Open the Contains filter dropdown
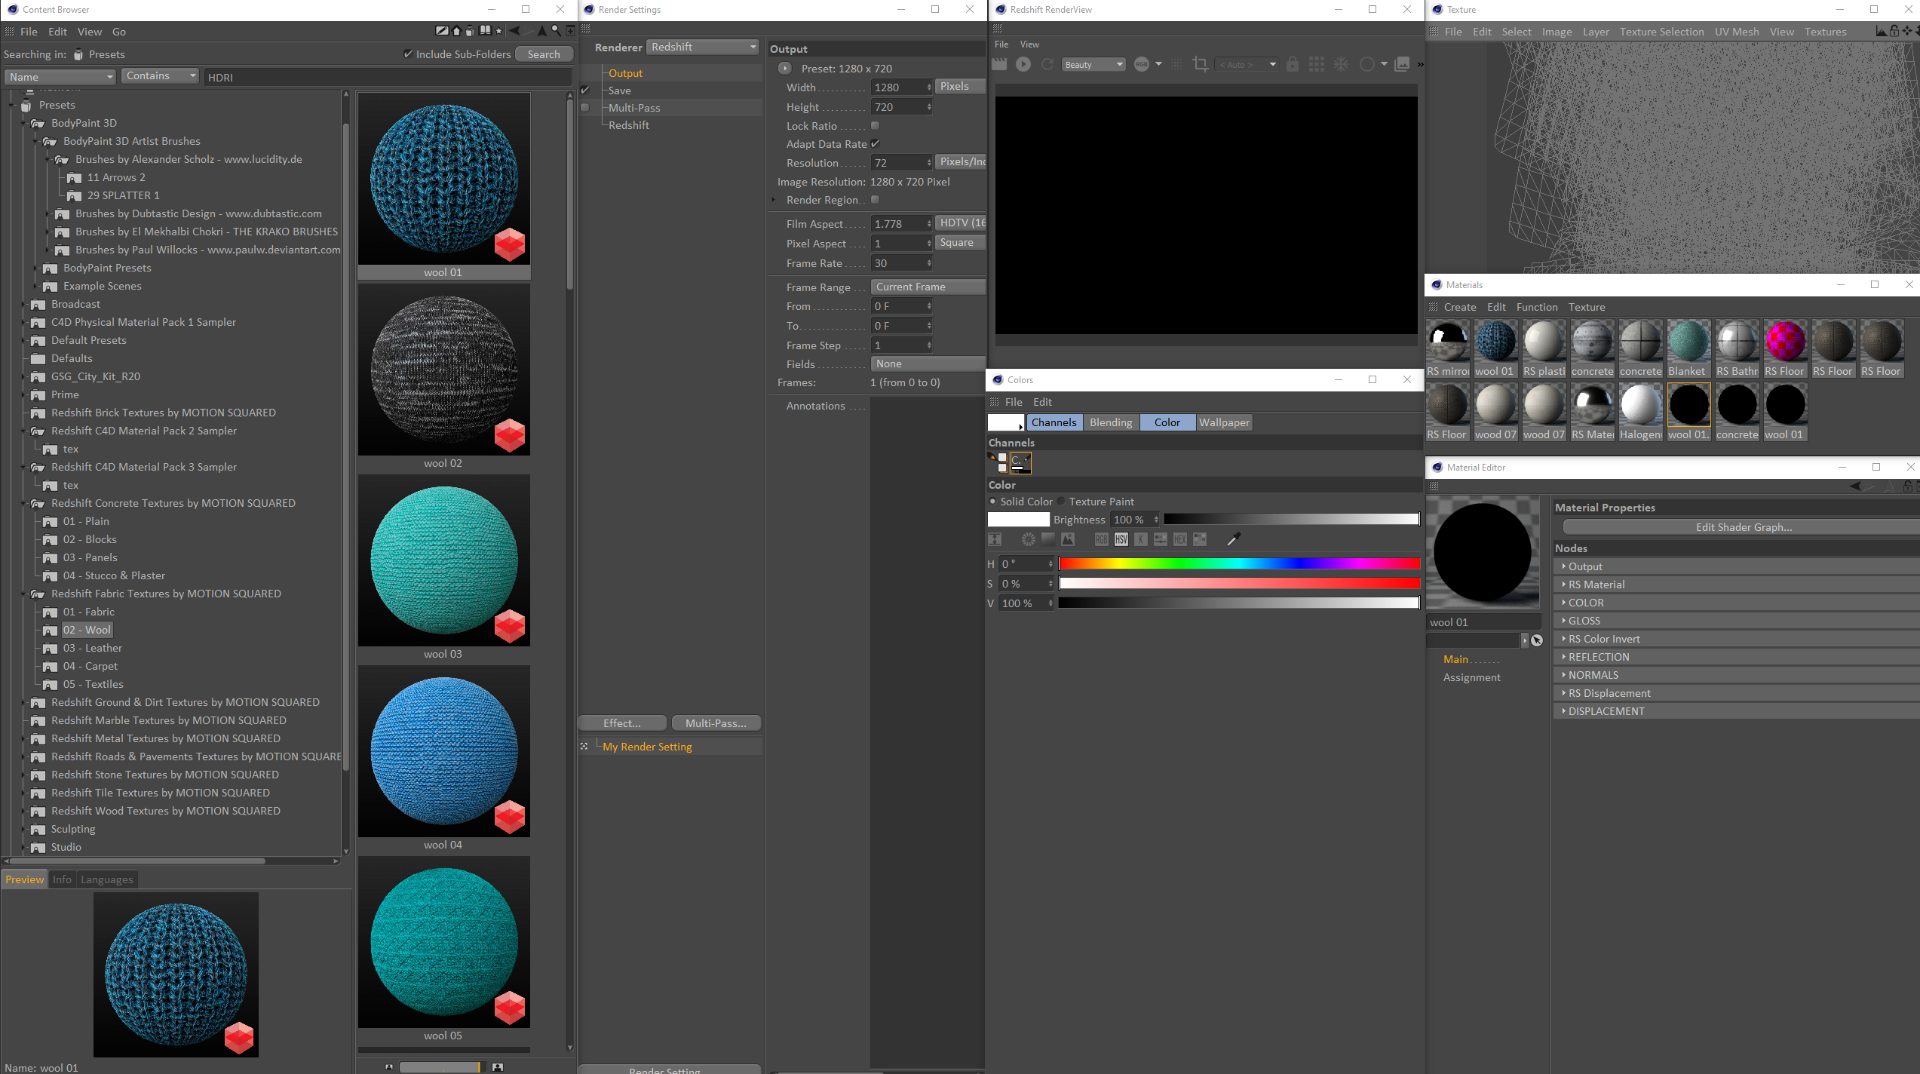 coord(160,76)
